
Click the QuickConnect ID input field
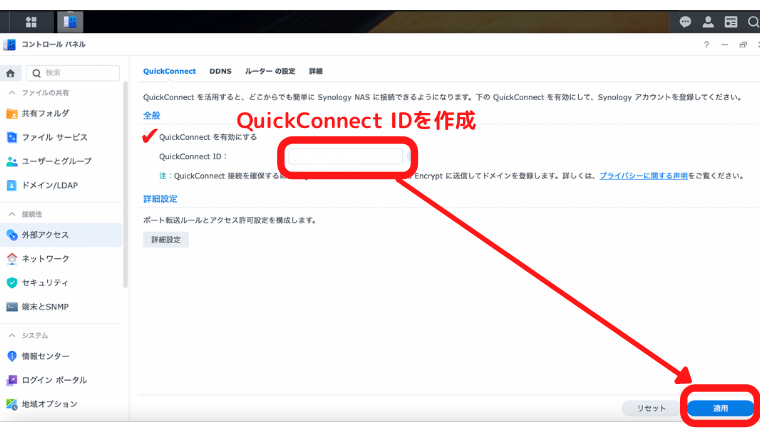346,157
